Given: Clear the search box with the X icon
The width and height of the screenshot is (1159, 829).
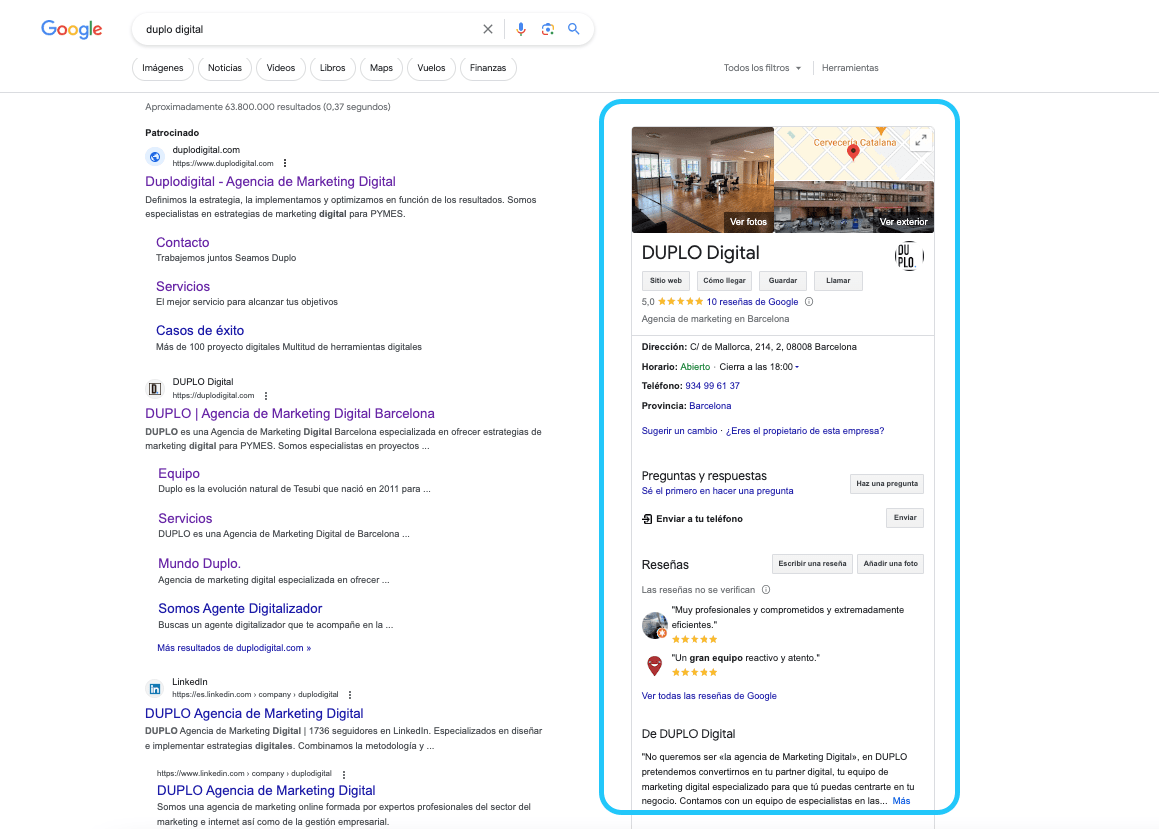Looking at the screenshot, I should pyautogui.click(x=488, y=30).
